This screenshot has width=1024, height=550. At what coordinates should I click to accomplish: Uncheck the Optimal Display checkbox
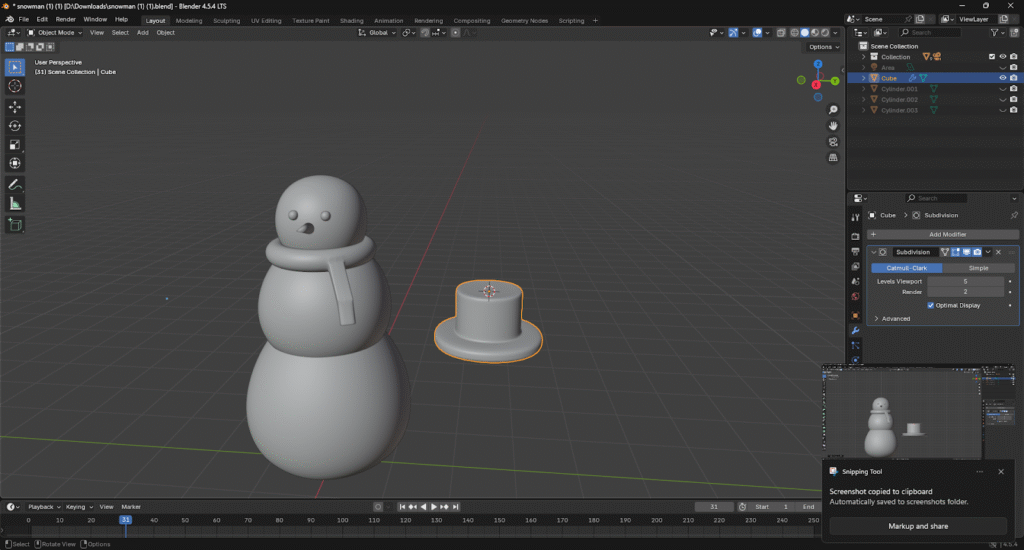point(931,305)
